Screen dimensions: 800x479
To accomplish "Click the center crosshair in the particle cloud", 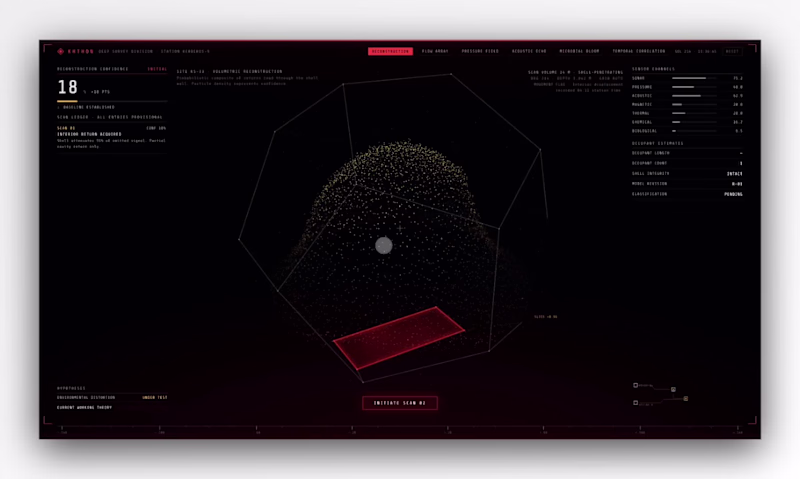I will pyautogui.click(x=400, y=228).
